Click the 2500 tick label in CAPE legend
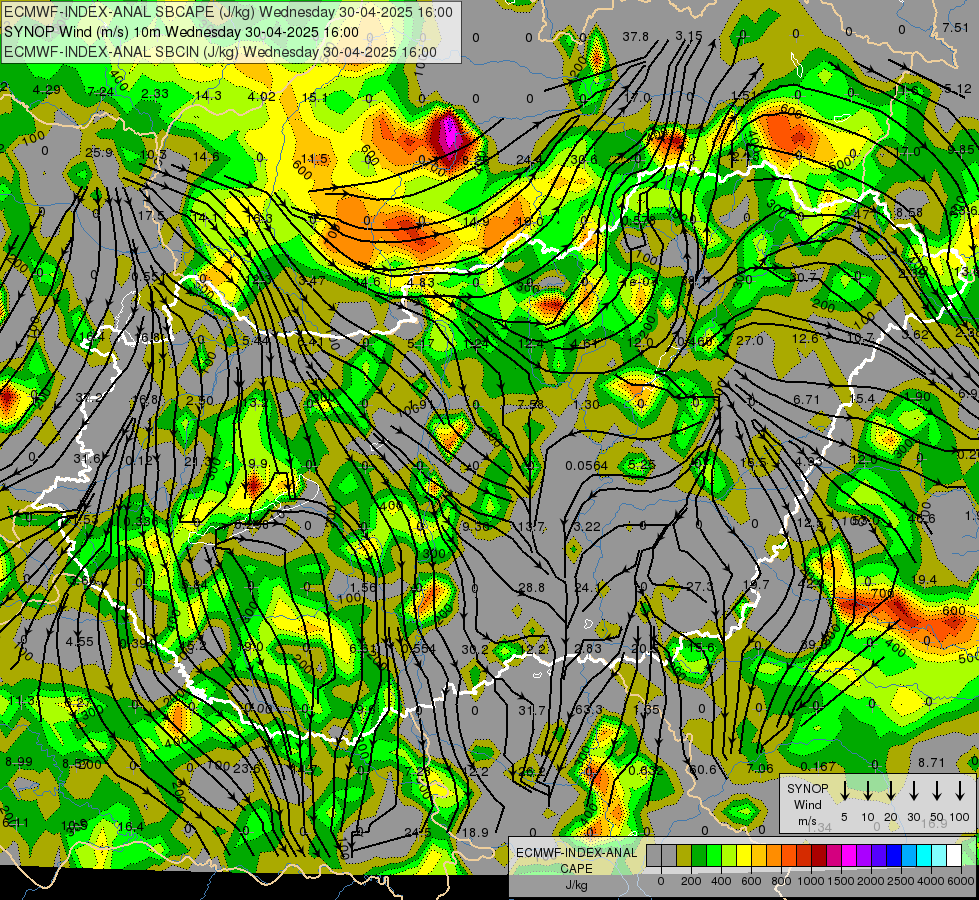Image resolution: width=979 pixels, height=900 pixels. tap(901, 881)
